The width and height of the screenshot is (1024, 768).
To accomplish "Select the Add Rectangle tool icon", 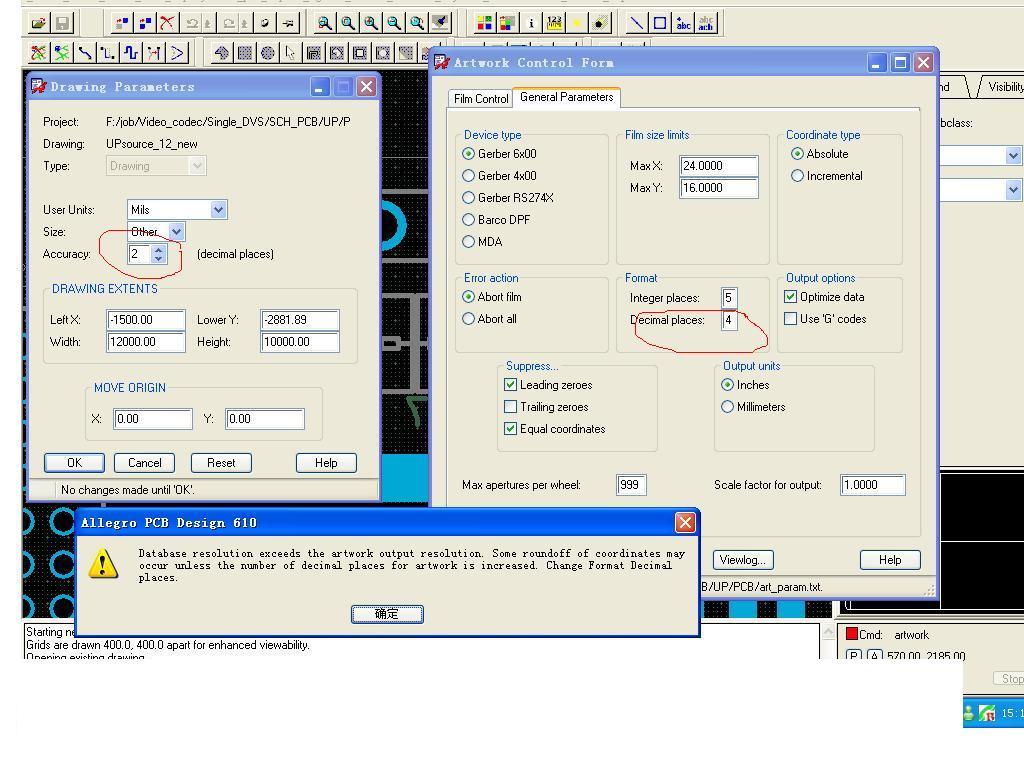I will tap(660, 24).
